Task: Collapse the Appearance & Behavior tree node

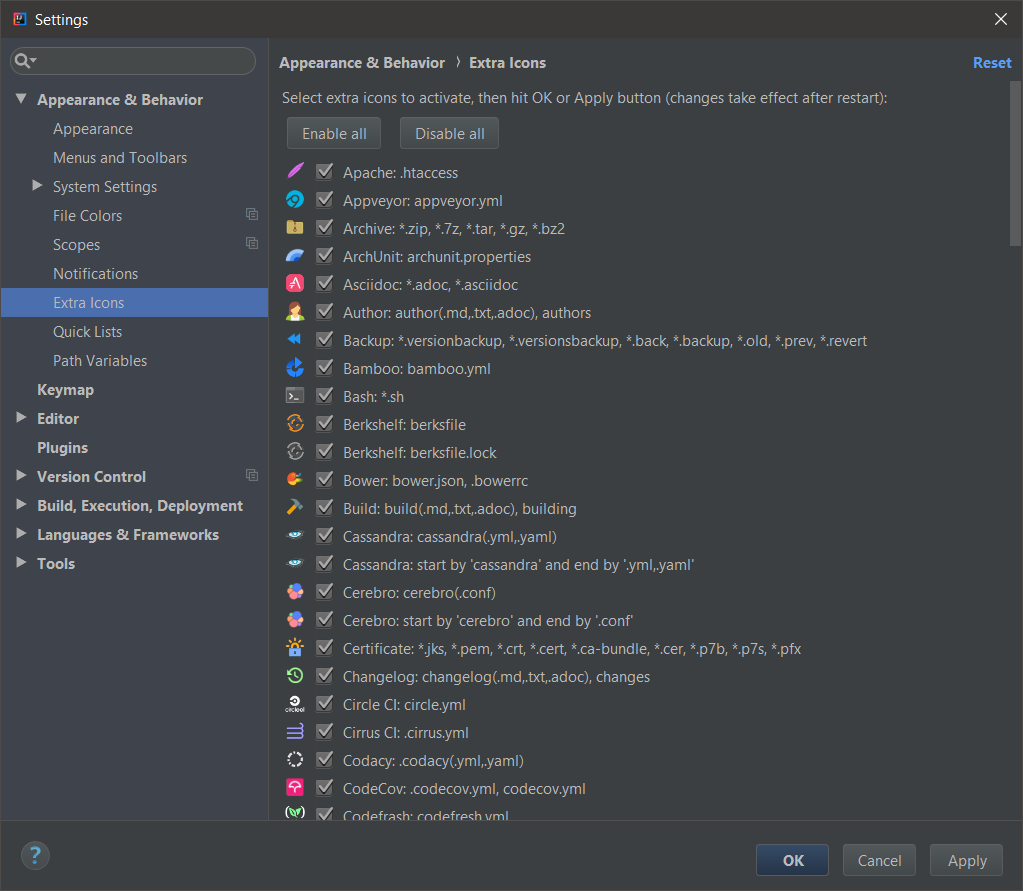Action: click(x=22, y=98)
